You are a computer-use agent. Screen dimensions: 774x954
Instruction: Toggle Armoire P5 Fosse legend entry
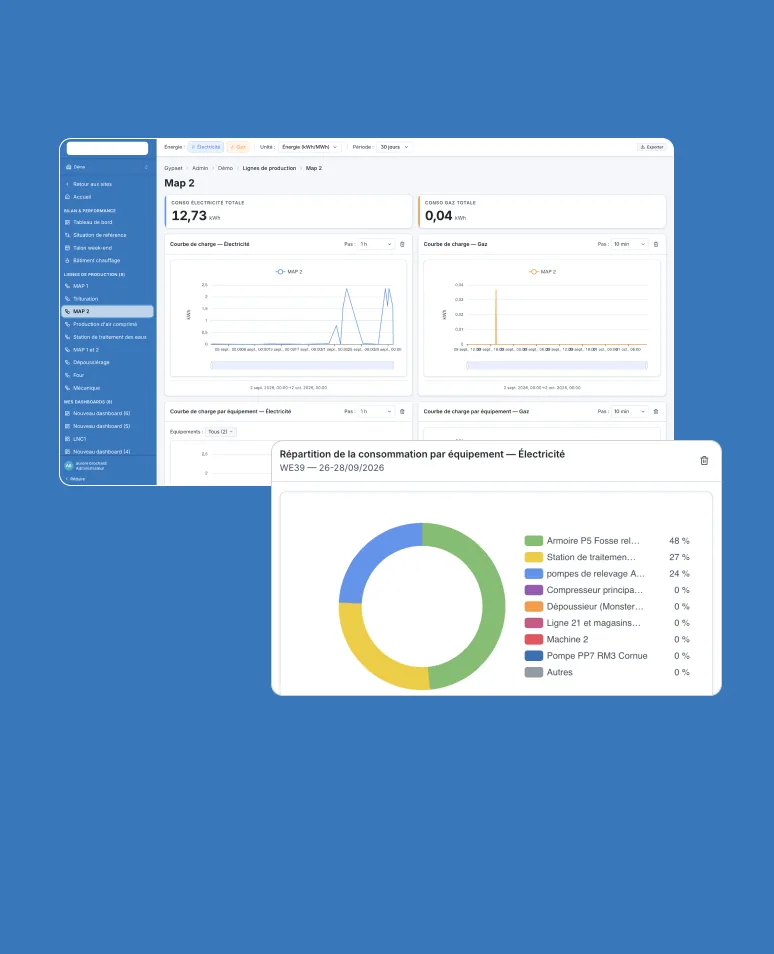tap(607, 540)
